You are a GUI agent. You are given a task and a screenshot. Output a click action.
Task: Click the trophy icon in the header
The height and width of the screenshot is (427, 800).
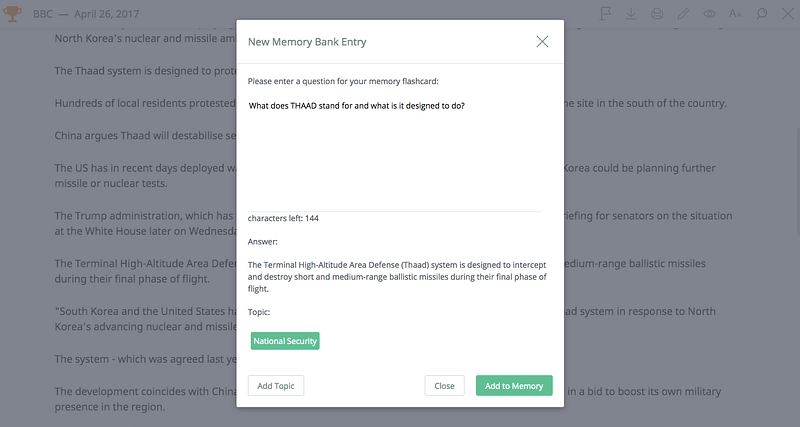(12, 14)
